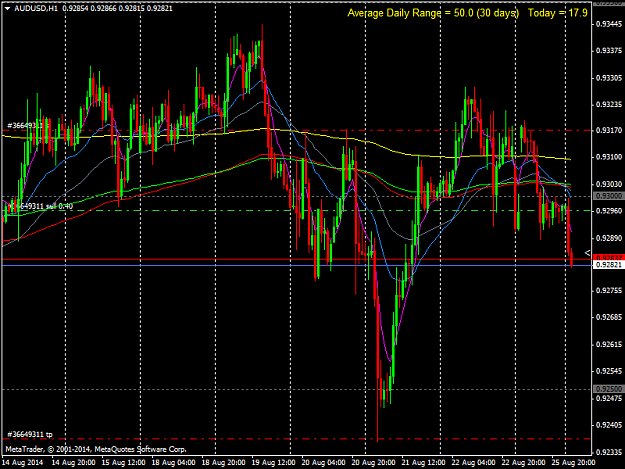Click the 22 Aug 04:00 time label
The height and width of the screenshot is (469, 625).
tap(474, 463)
